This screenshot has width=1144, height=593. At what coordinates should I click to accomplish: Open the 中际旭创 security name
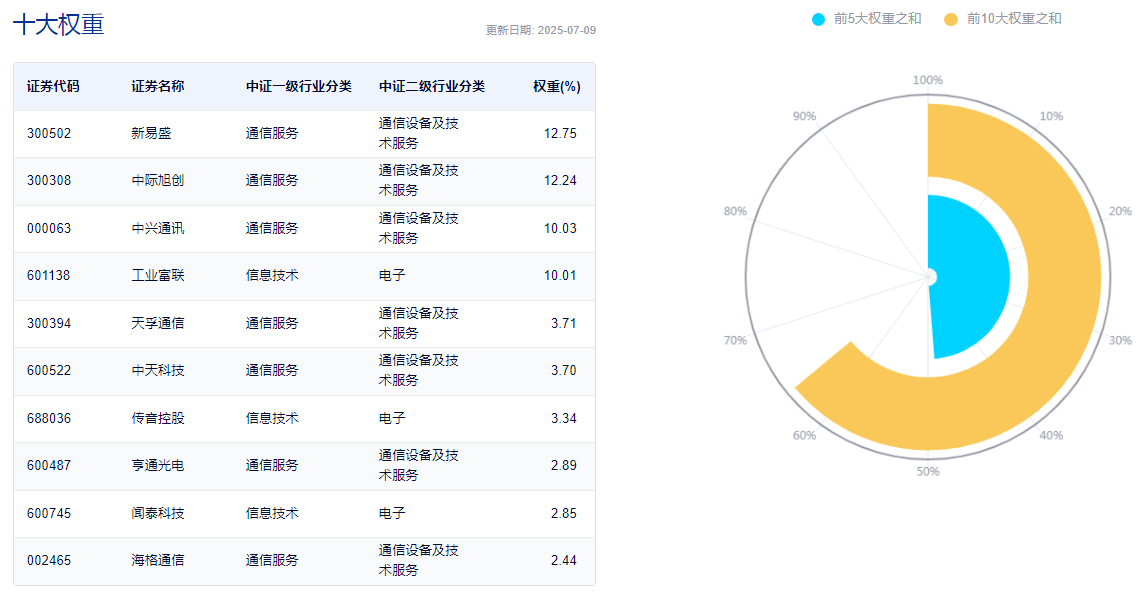[158, 180]
